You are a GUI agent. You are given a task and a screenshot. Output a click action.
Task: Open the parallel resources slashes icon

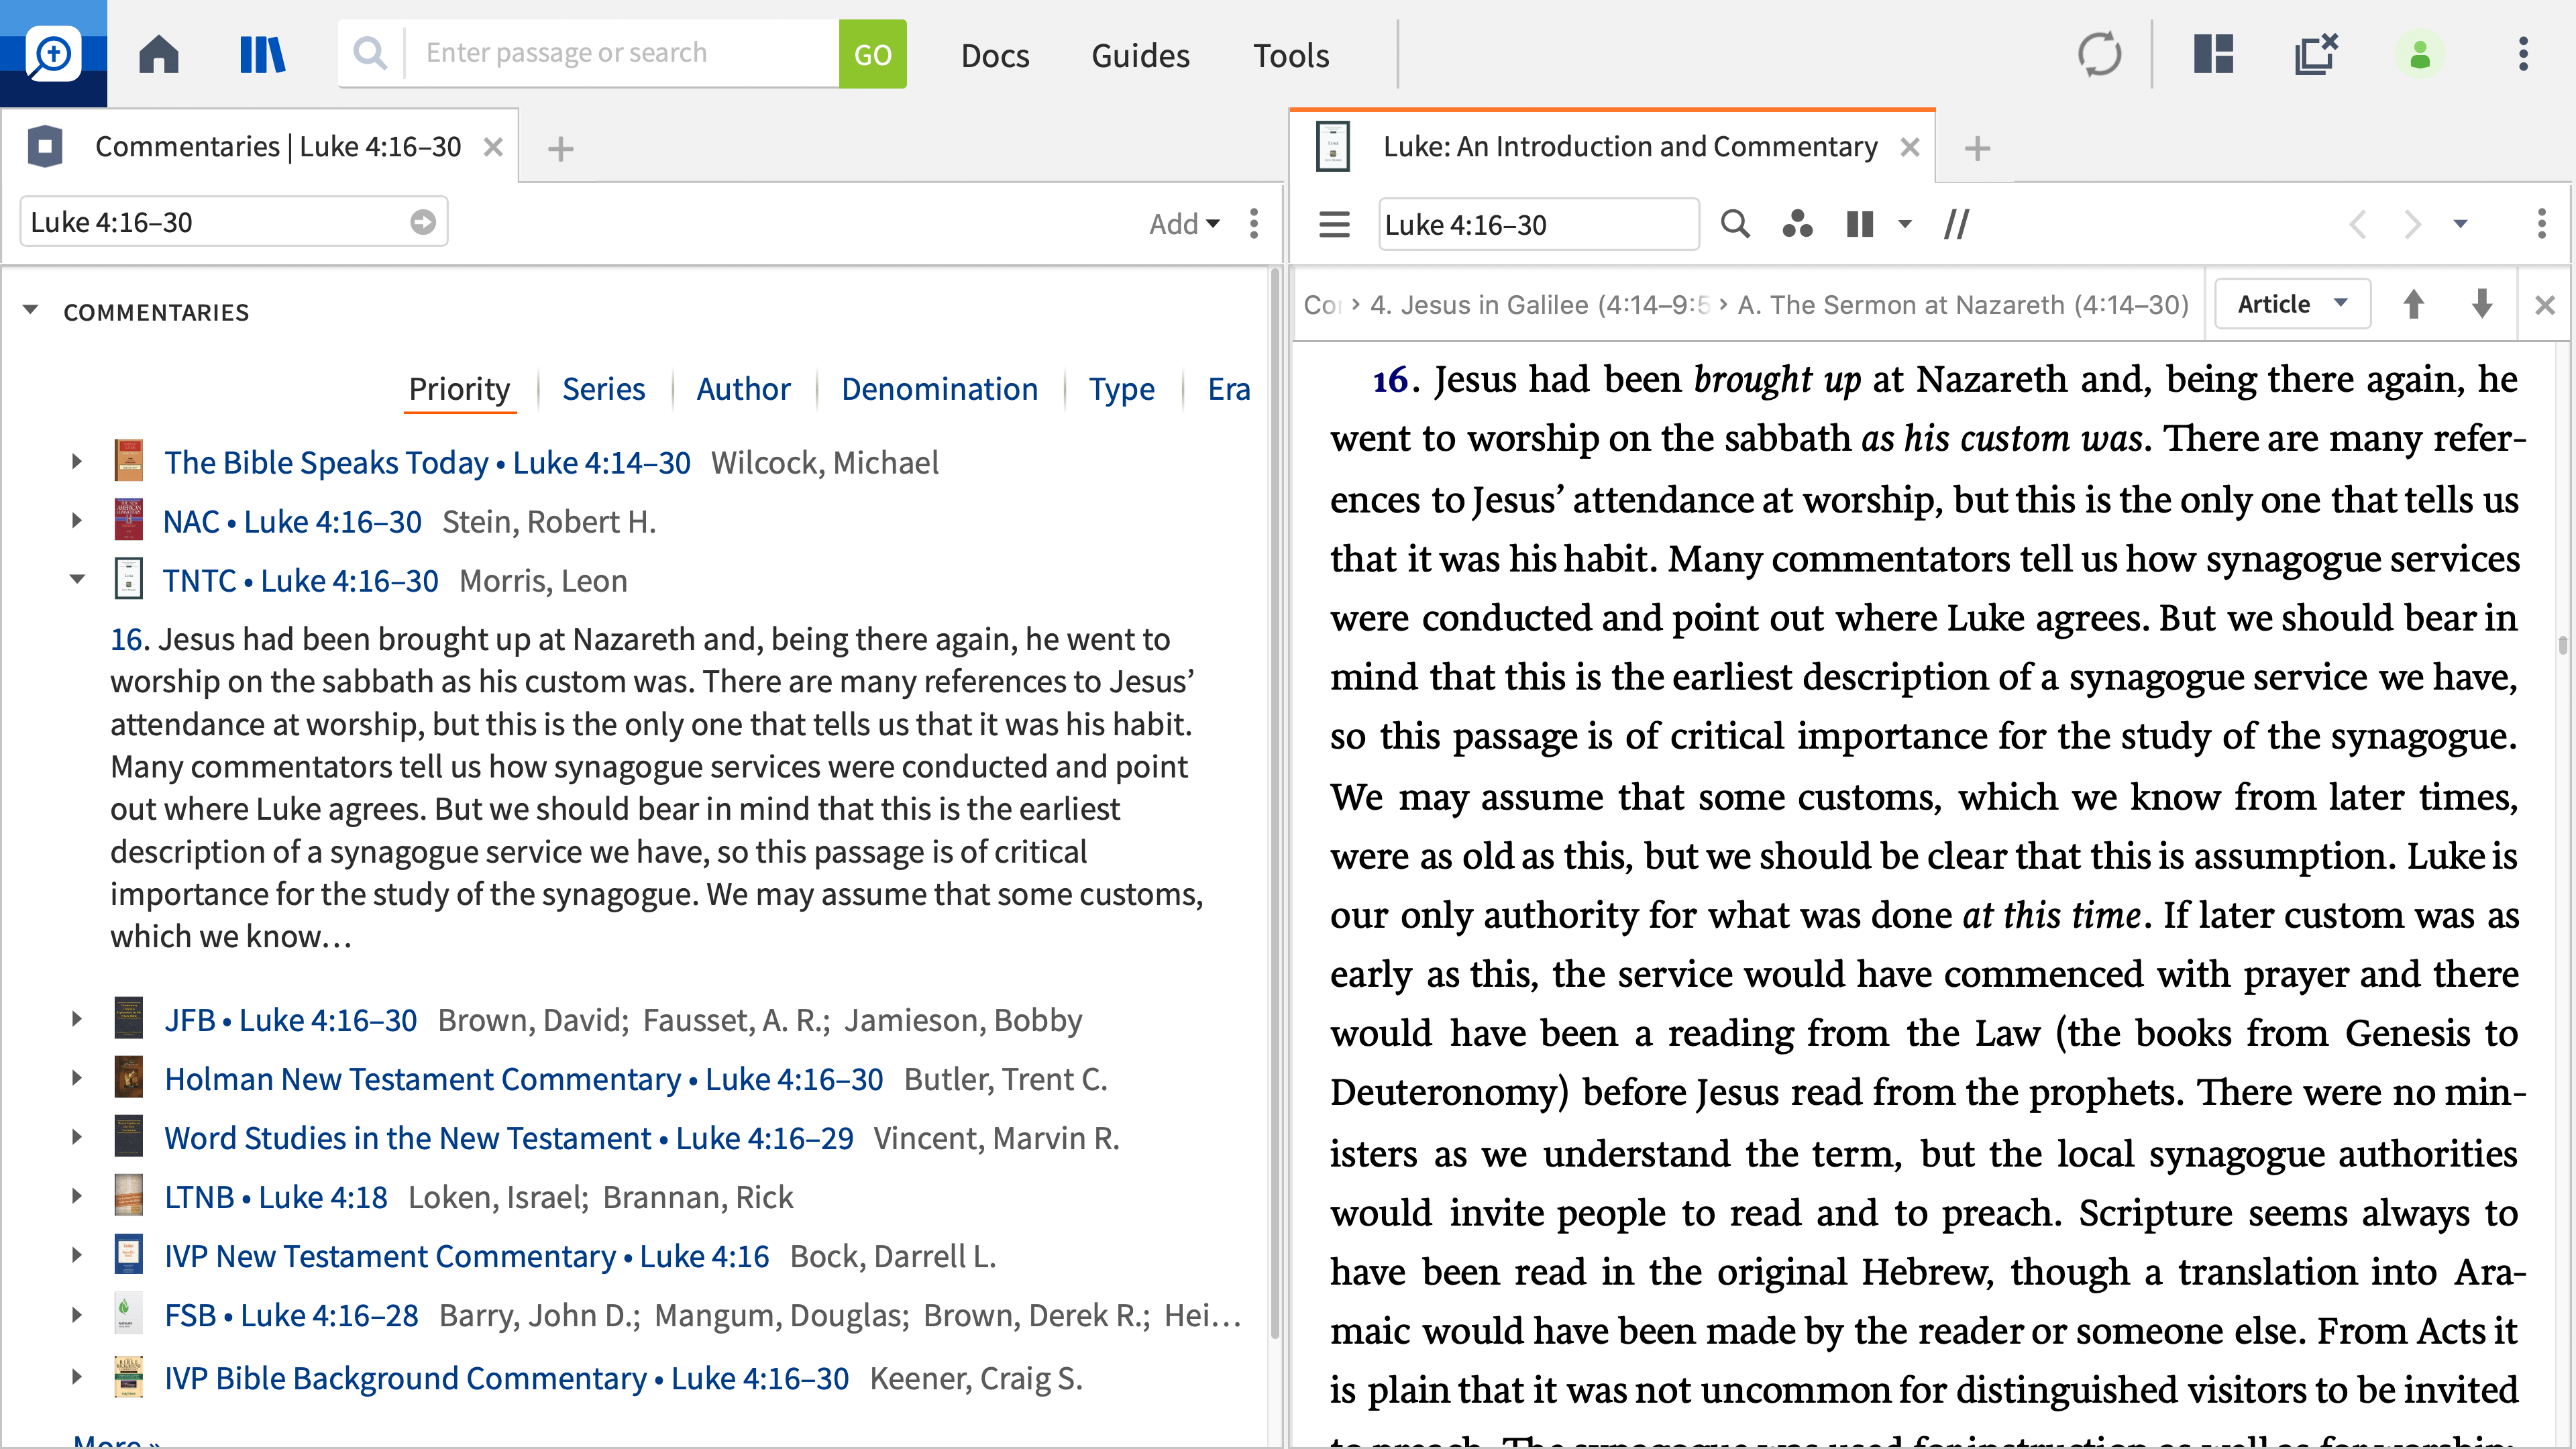coord(1957,224)
